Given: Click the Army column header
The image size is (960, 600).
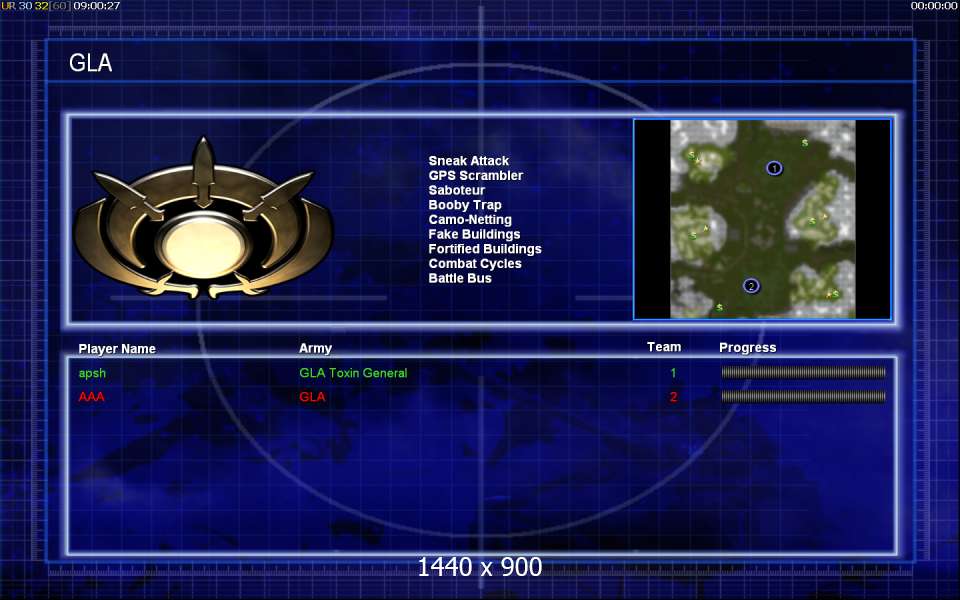Looking at the screenshot, I should click(x=315, y=348).
